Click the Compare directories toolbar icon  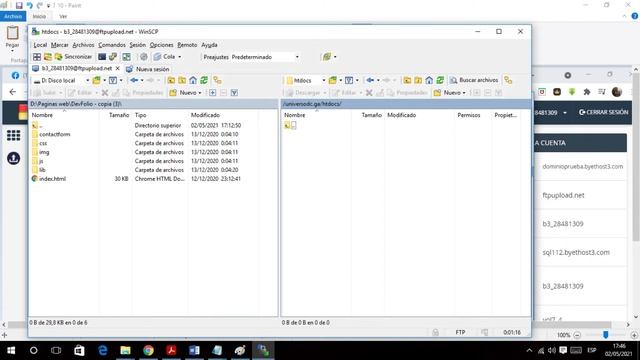48,57
